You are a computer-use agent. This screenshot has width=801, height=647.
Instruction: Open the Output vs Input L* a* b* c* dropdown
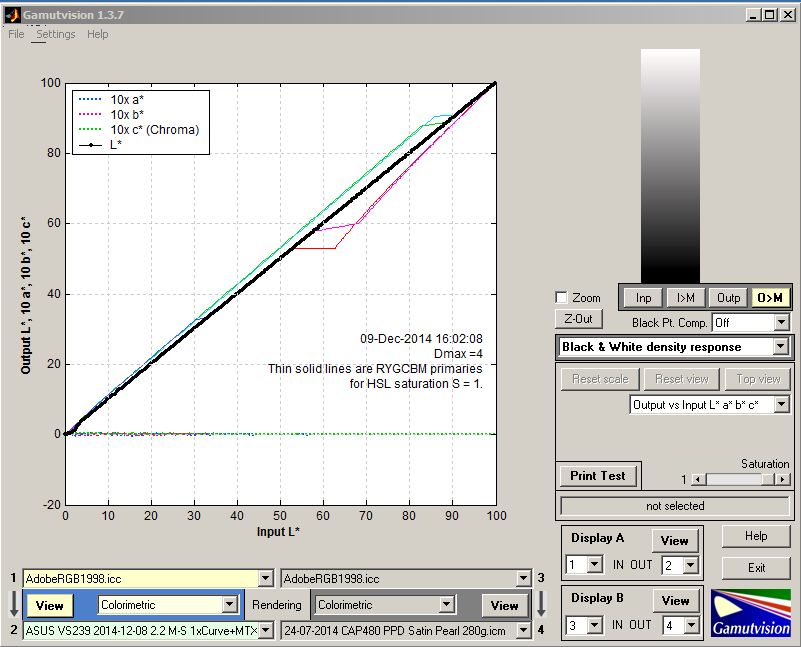click(x=780, y=404)
